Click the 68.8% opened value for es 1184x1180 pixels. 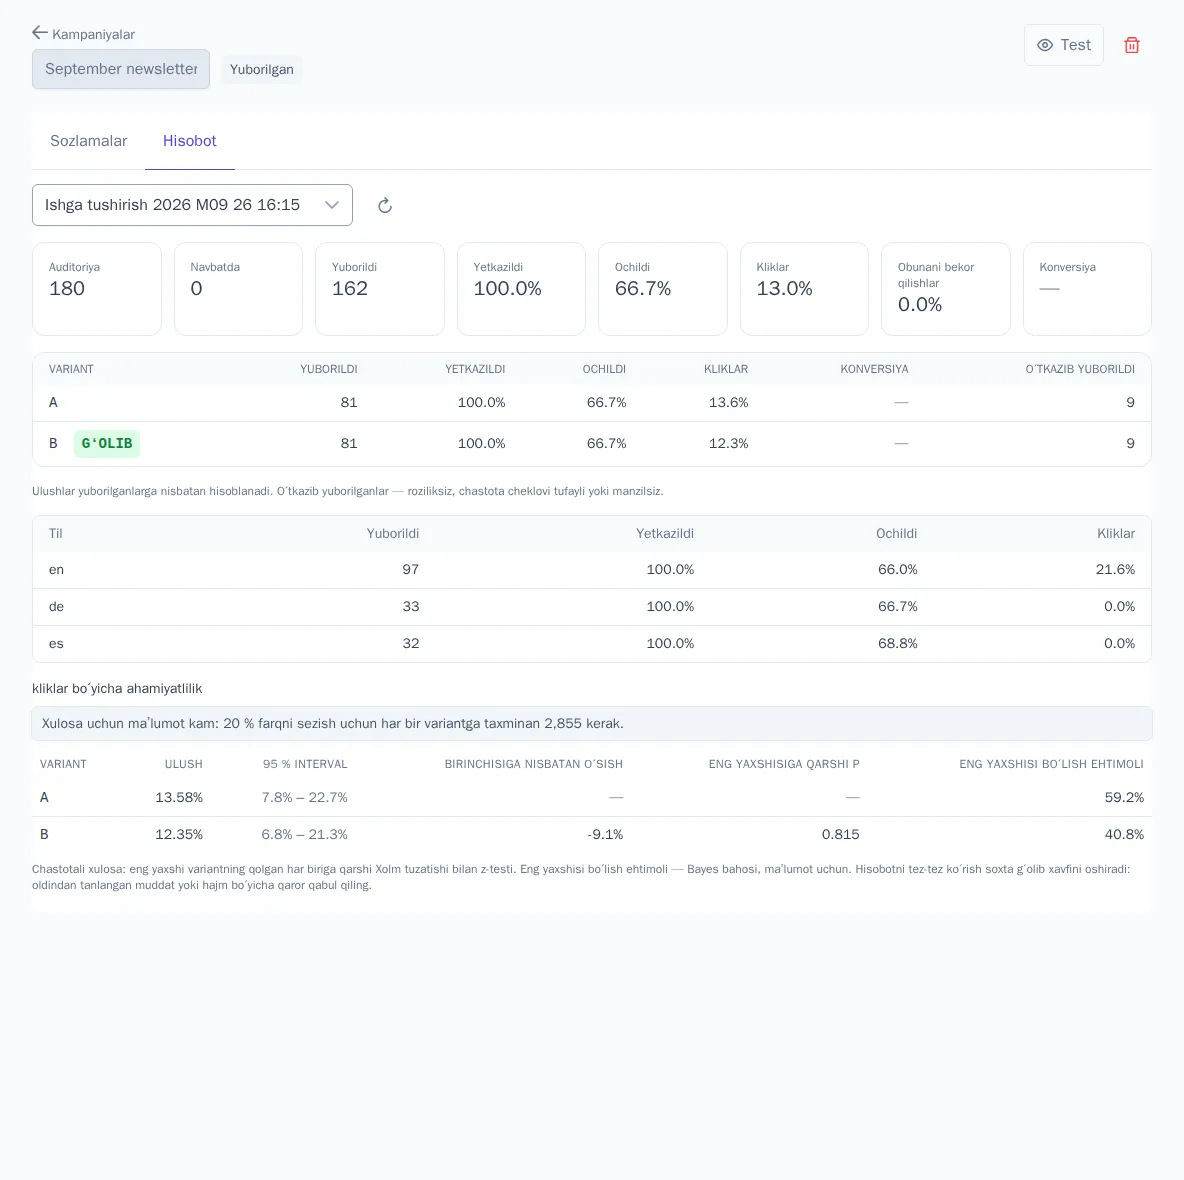898,643
